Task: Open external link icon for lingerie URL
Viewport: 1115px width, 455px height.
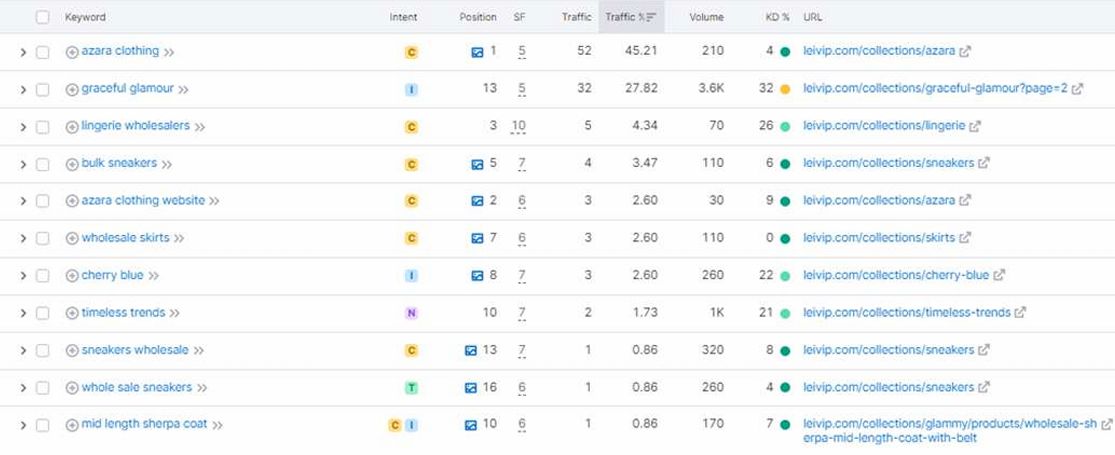Action: tap(975, 127)
